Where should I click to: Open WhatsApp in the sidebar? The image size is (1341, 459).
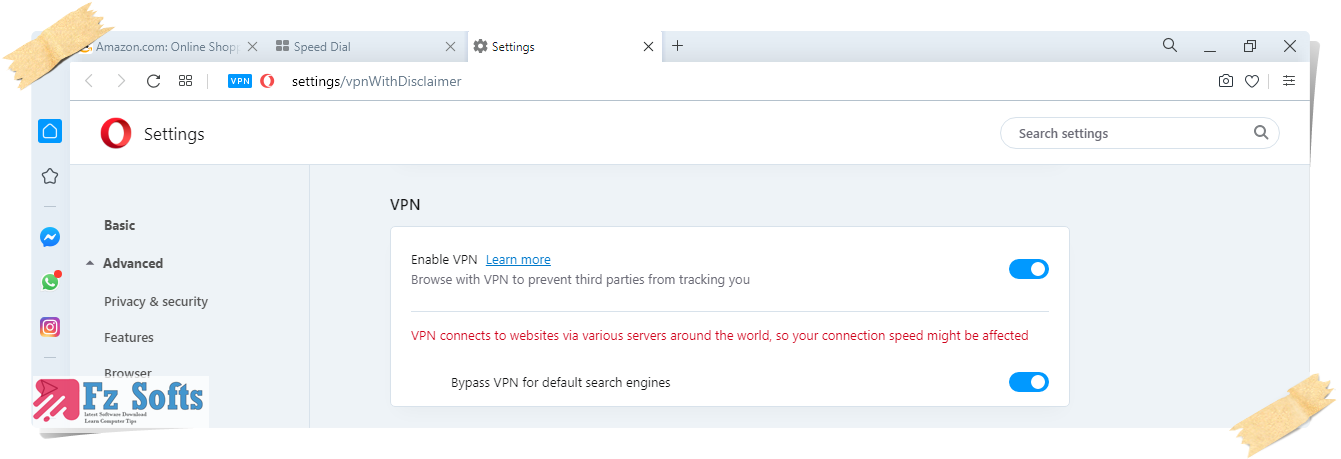click(x=50, y=282)
